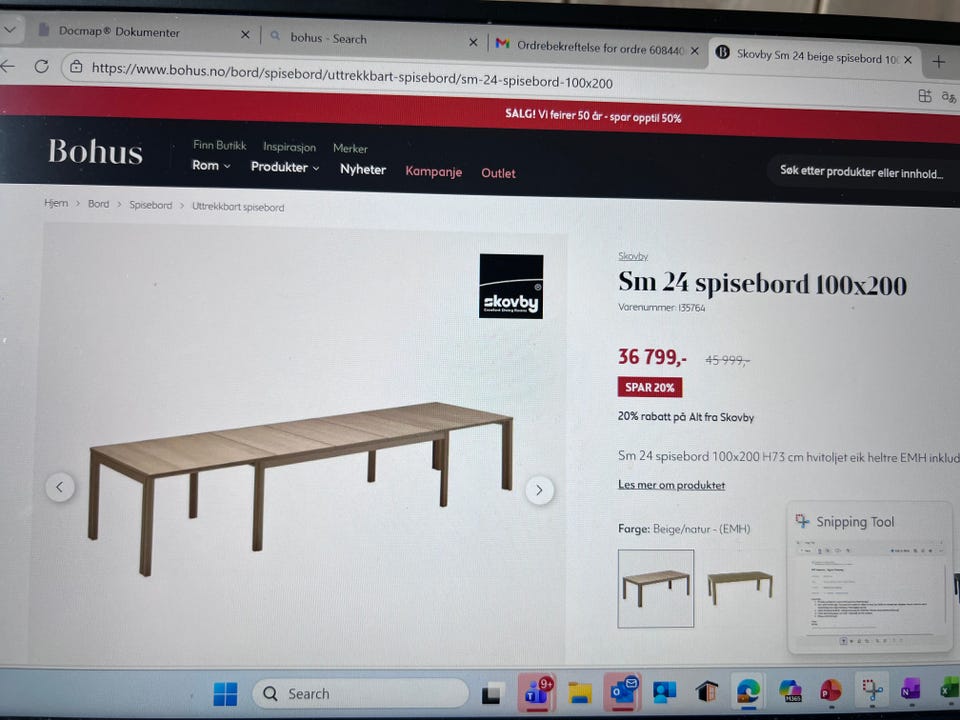Image resolution: width=960 pixels, height=720 pixels.
Task: Click the Bohus product search field
Action: [x=862, y=173]
